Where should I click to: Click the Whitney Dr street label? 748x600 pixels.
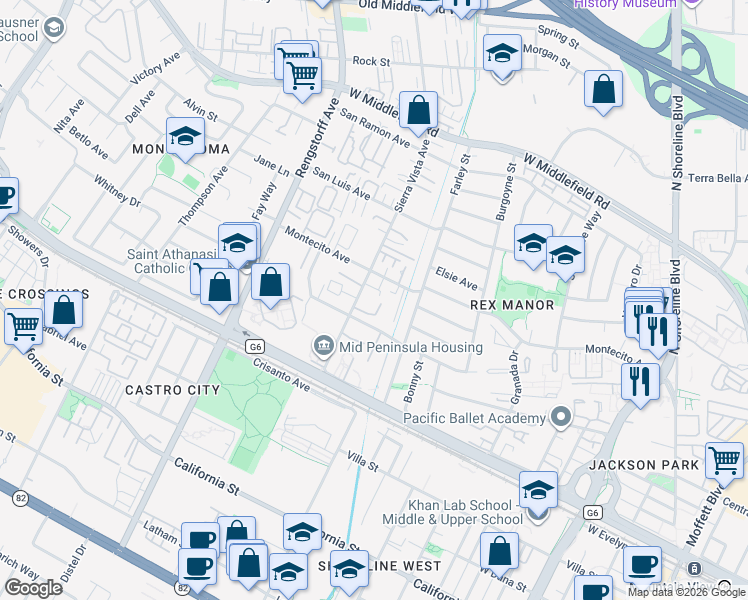coord(117,191)
